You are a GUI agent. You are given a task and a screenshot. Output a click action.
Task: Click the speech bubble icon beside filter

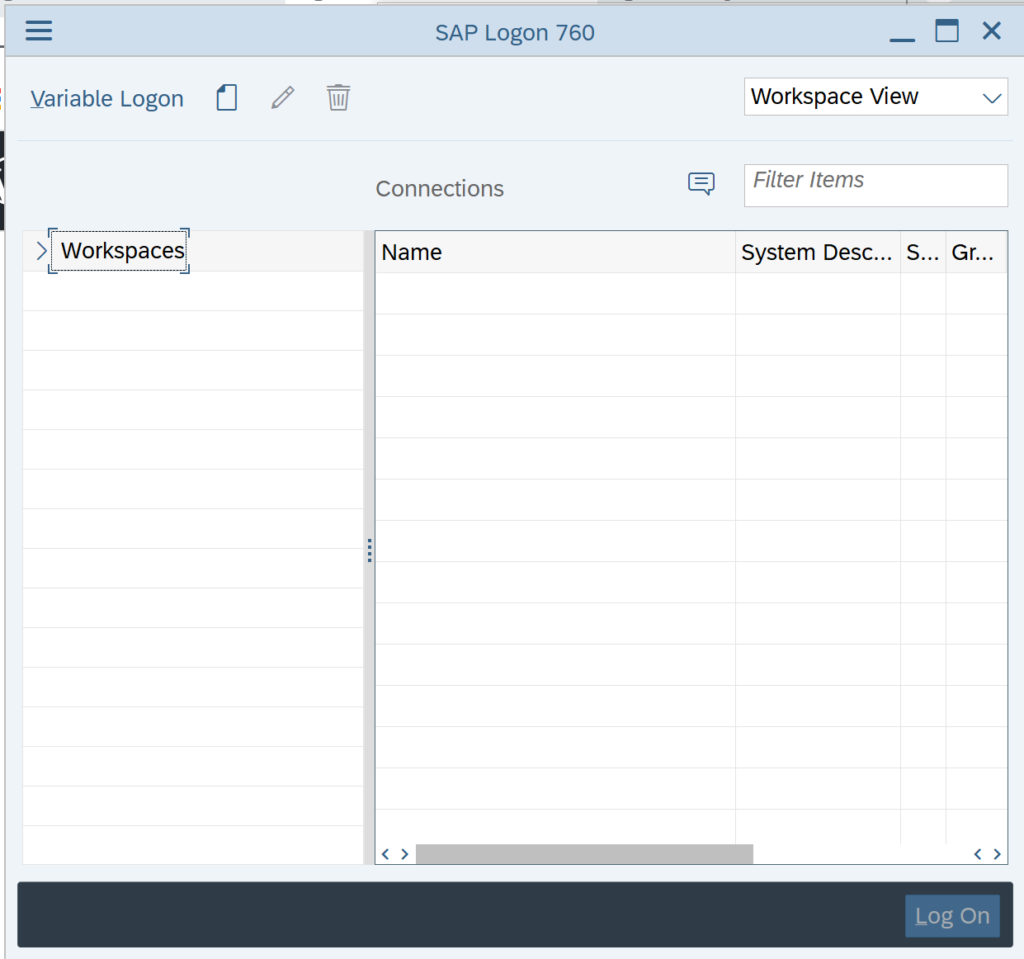tap(701, 184)
